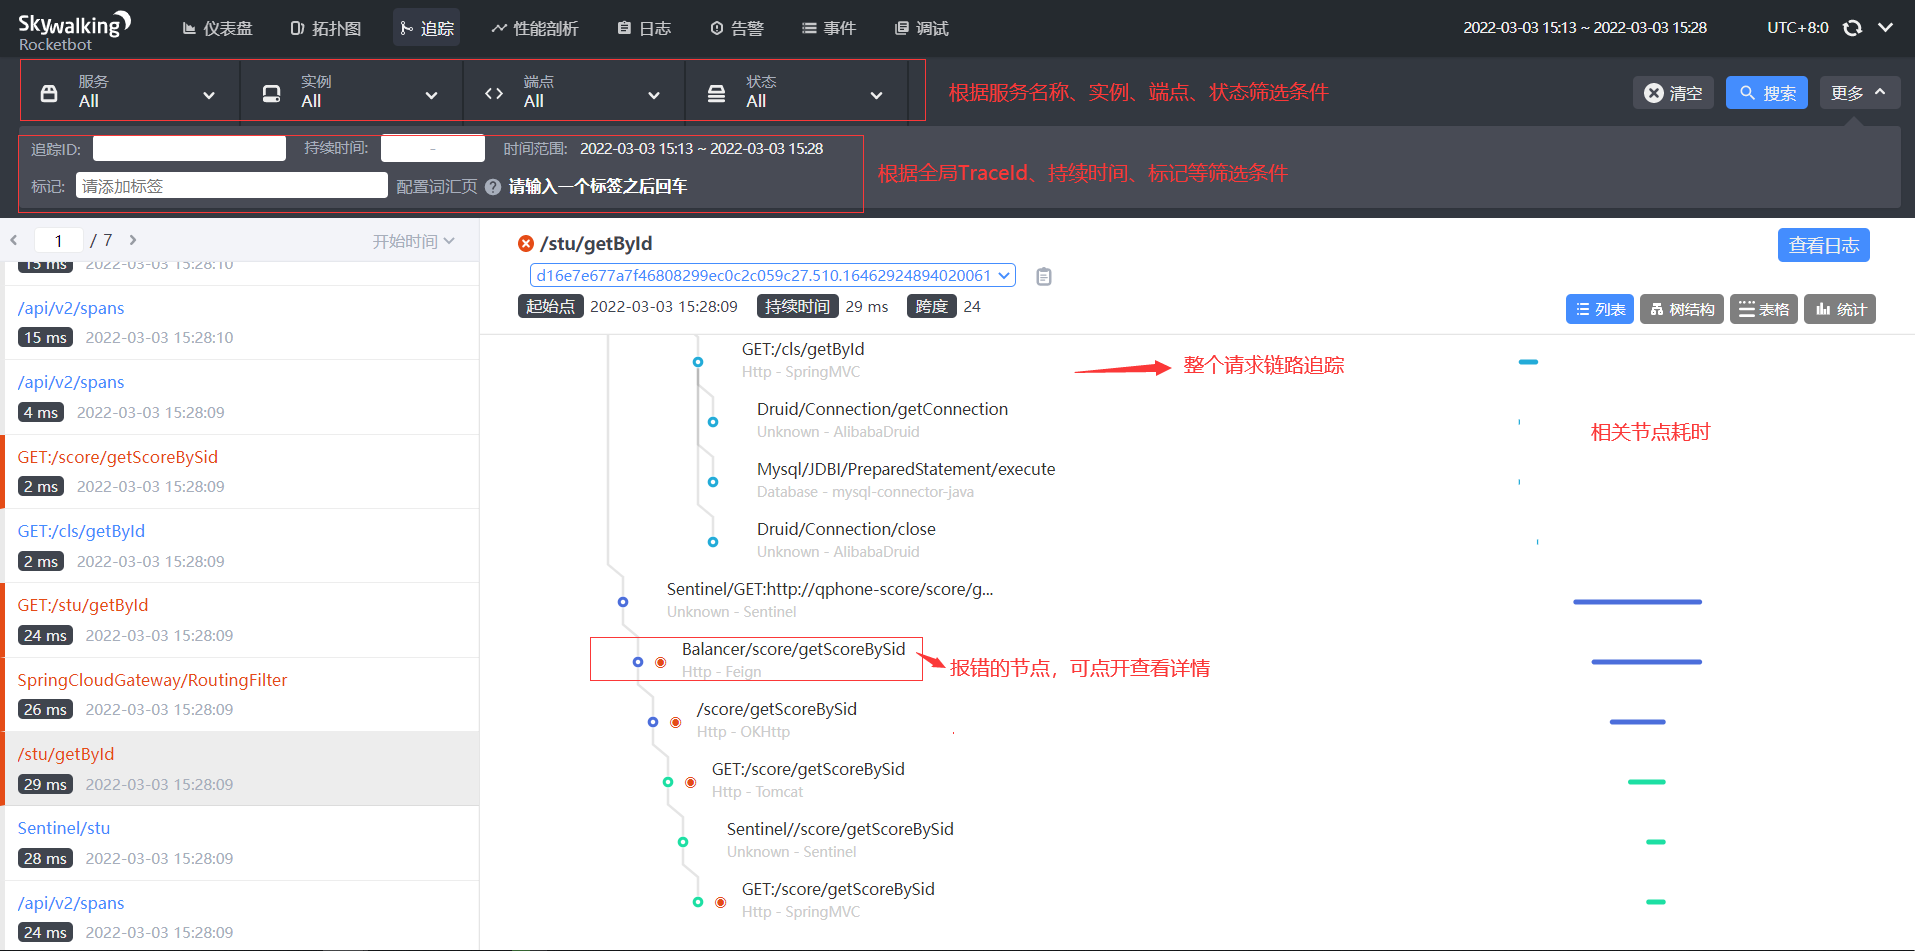The width and height of the screenshot is (1915, 951).
Task: Select the 追踪 trace tab
Action: click(427, 28)
